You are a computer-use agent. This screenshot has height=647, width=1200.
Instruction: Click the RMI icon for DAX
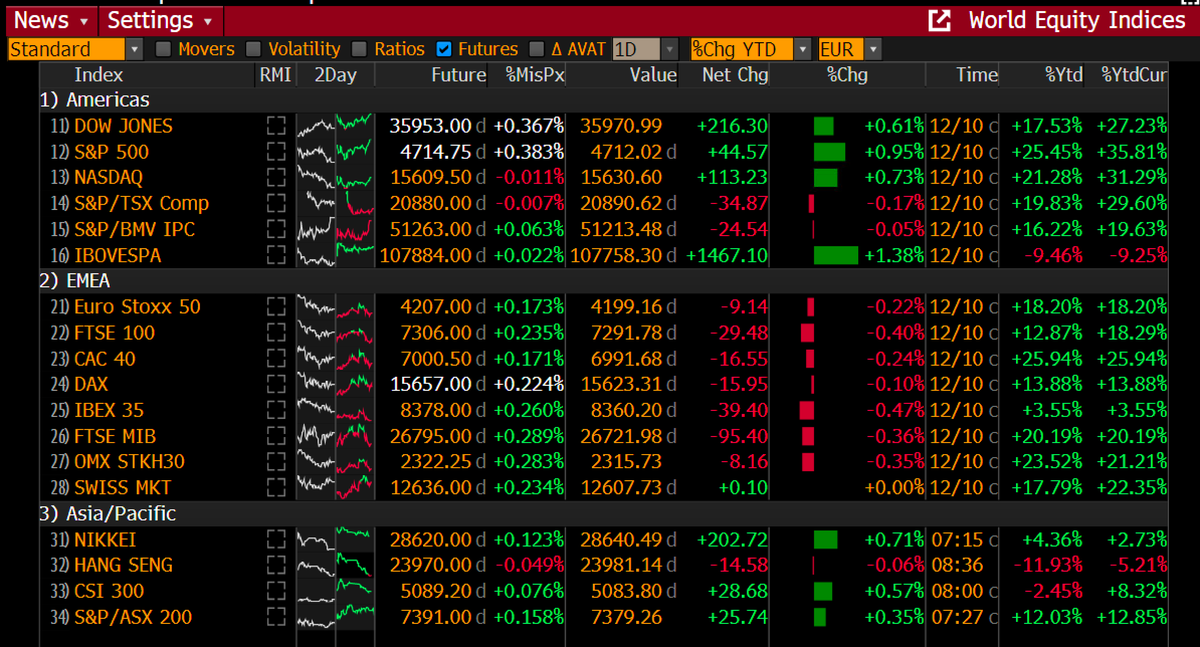point(275,384)
